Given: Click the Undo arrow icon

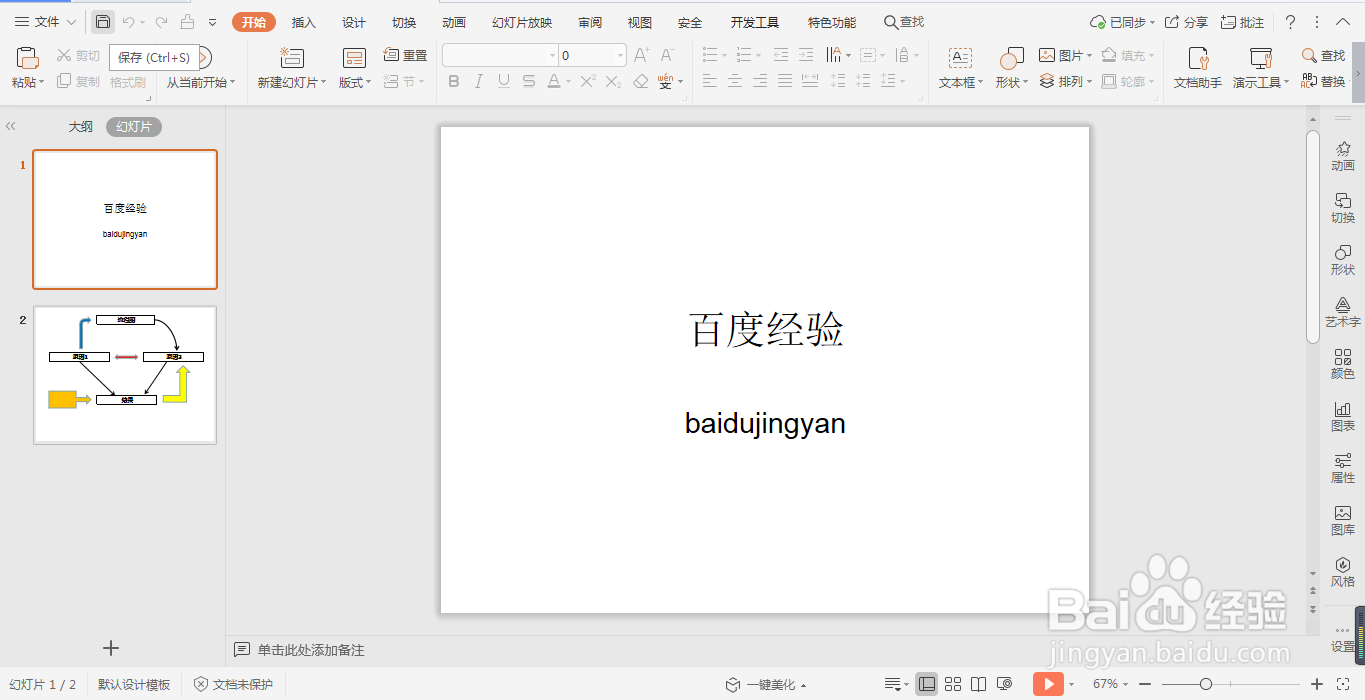Looking at the screenshot, I should pyautogui.click(x=128, y=22).
